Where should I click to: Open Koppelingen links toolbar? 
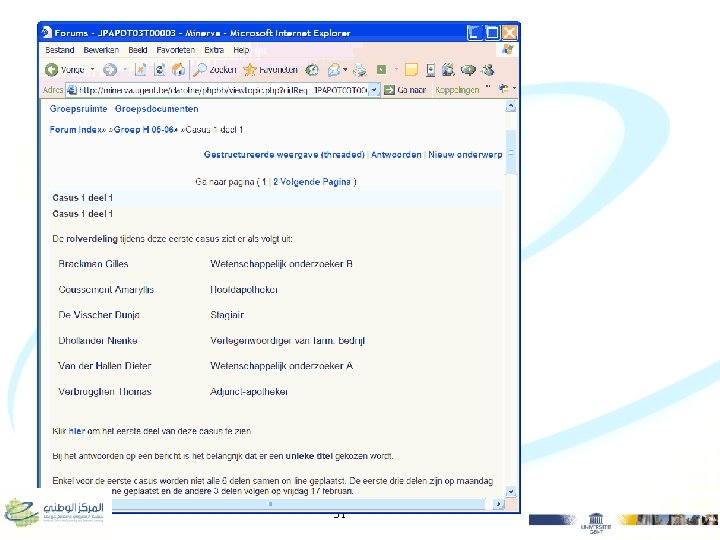457,90
